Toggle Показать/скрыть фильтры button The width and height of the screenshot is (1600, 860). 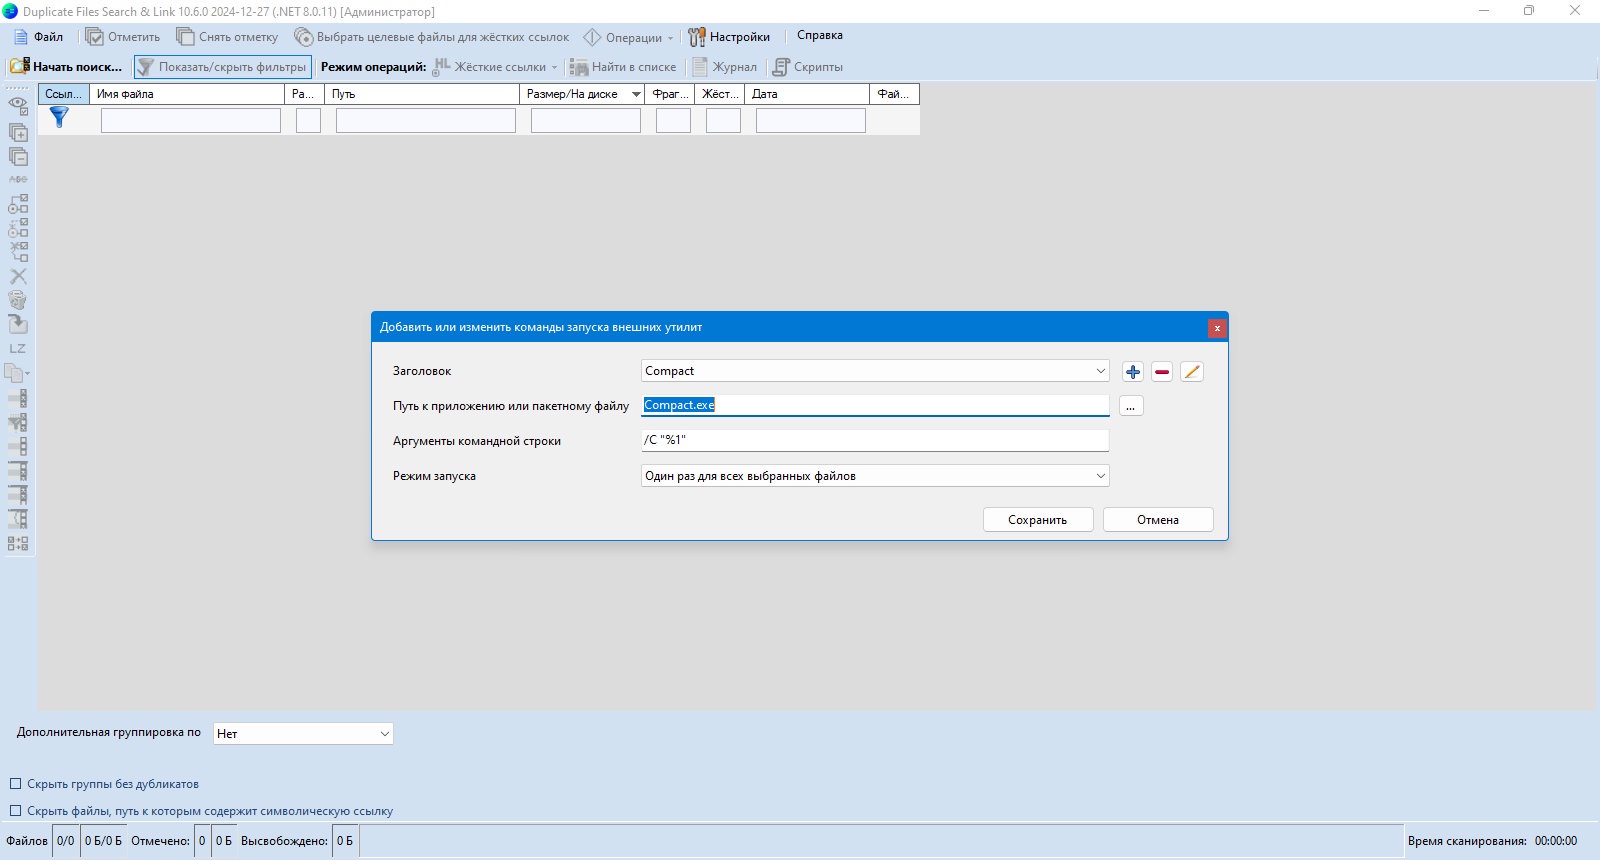(x=223, y=67)
